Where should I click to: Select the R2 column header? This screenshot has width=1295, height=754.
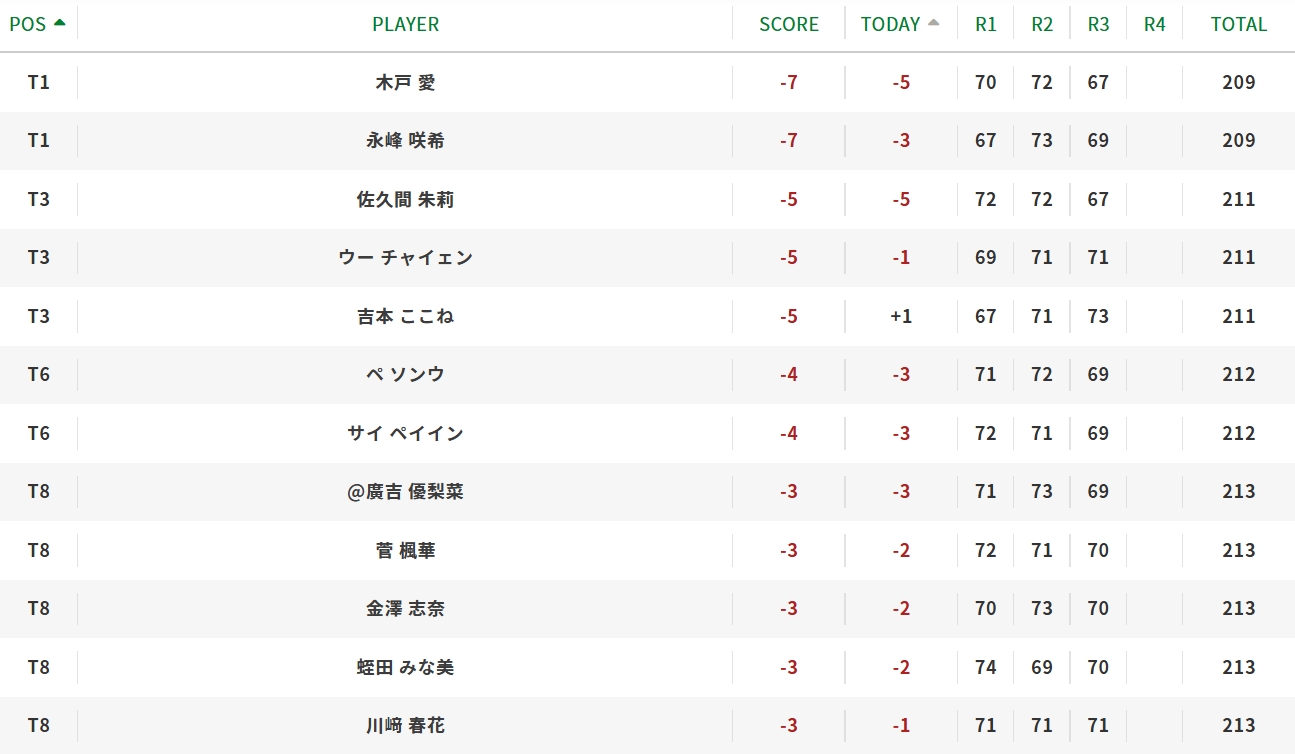tap(1042, 24)
